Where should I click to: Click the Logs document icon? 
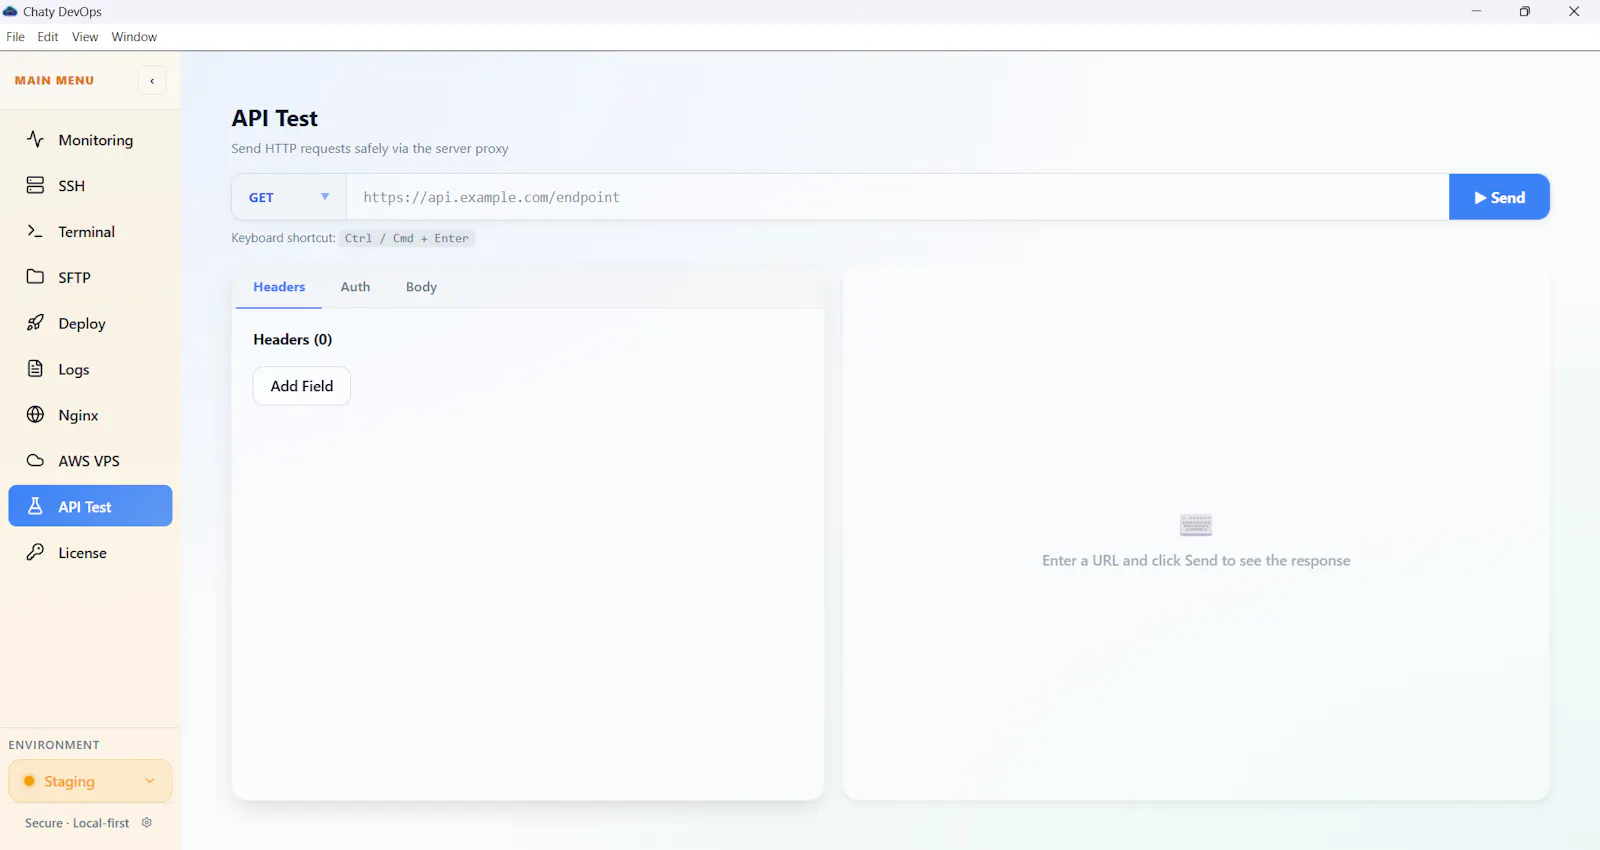click(x=35, y=368)
